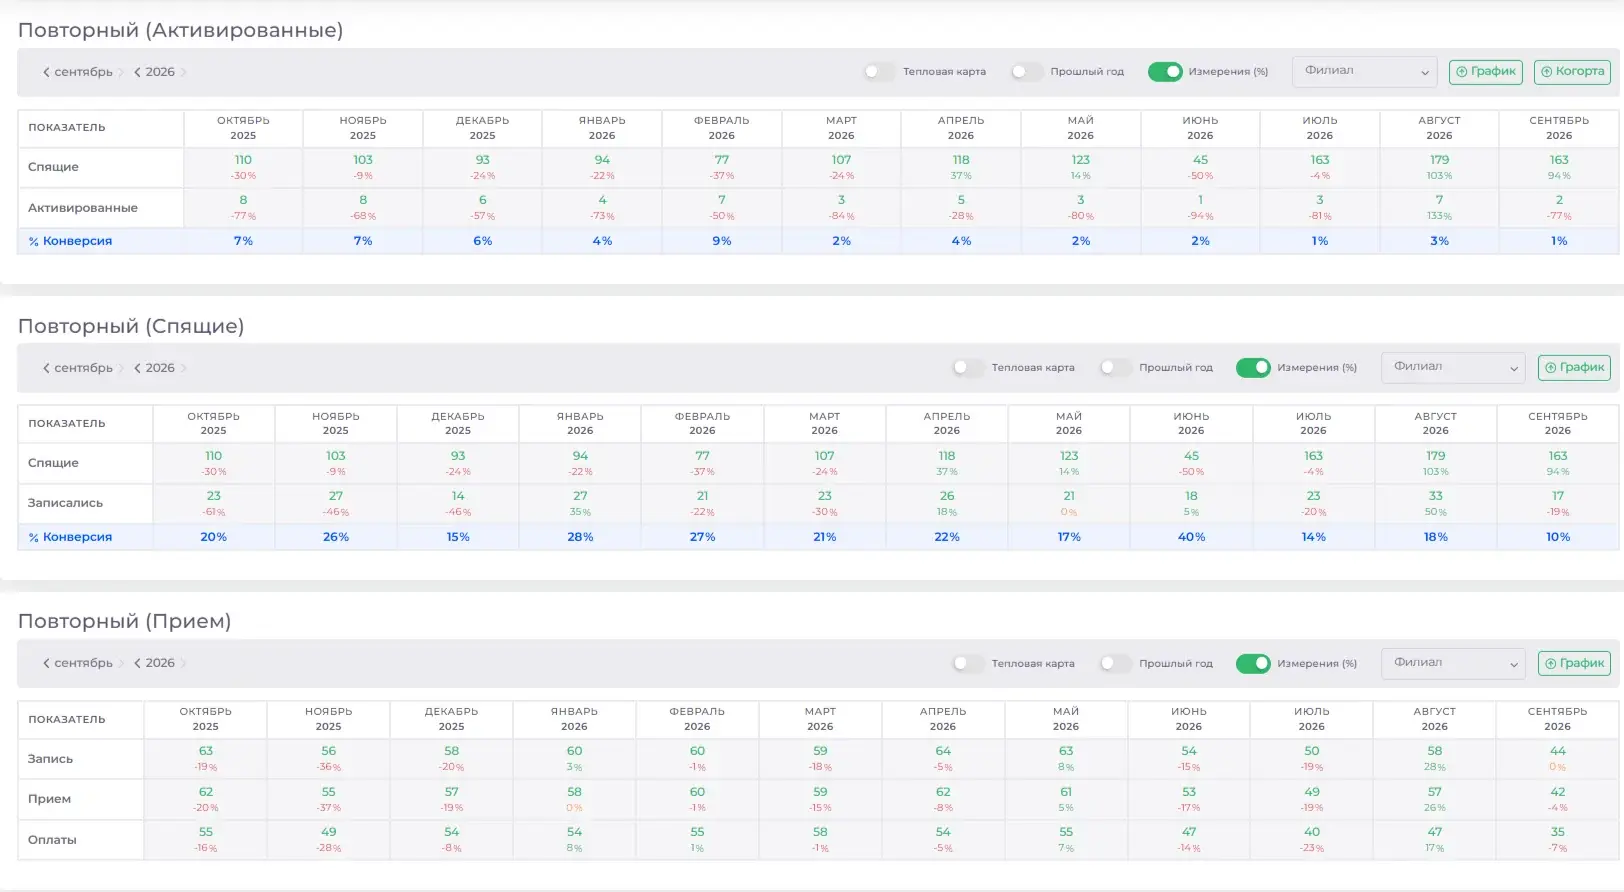Screen dimensions: 1624x892
Task: Select the Активированные row label
Action: pos(83,208)
